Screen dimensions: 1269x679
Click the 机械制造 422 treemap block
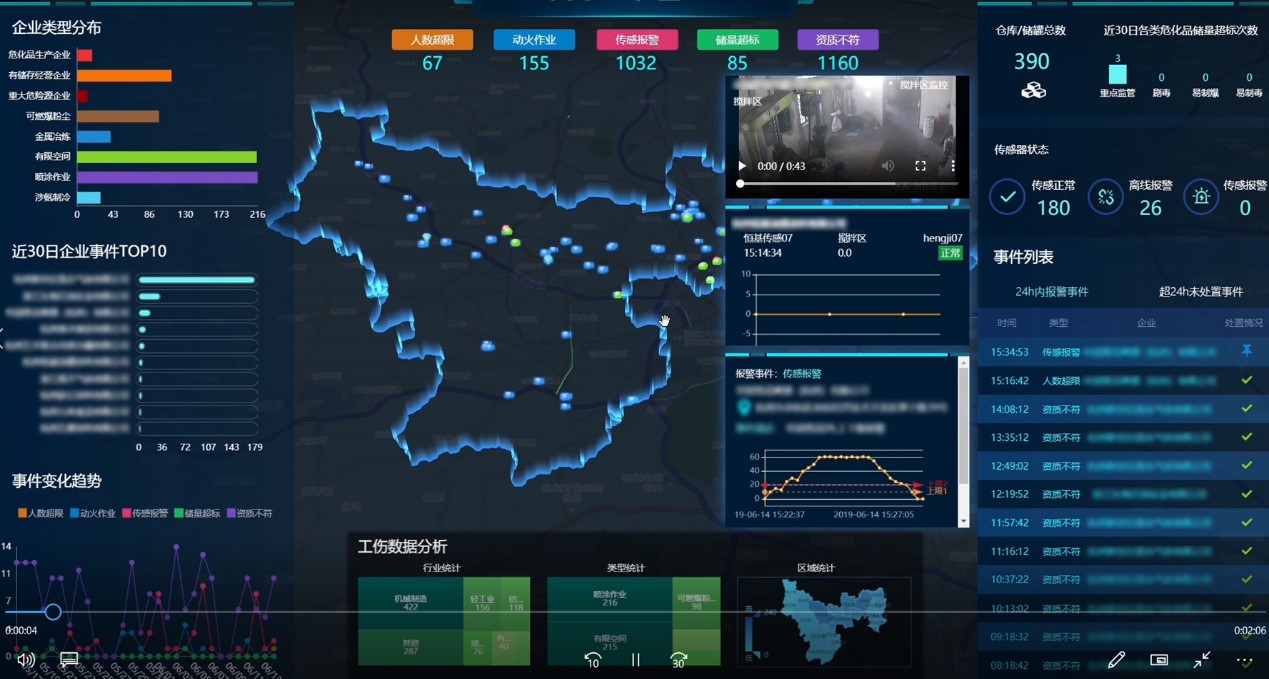411,602
